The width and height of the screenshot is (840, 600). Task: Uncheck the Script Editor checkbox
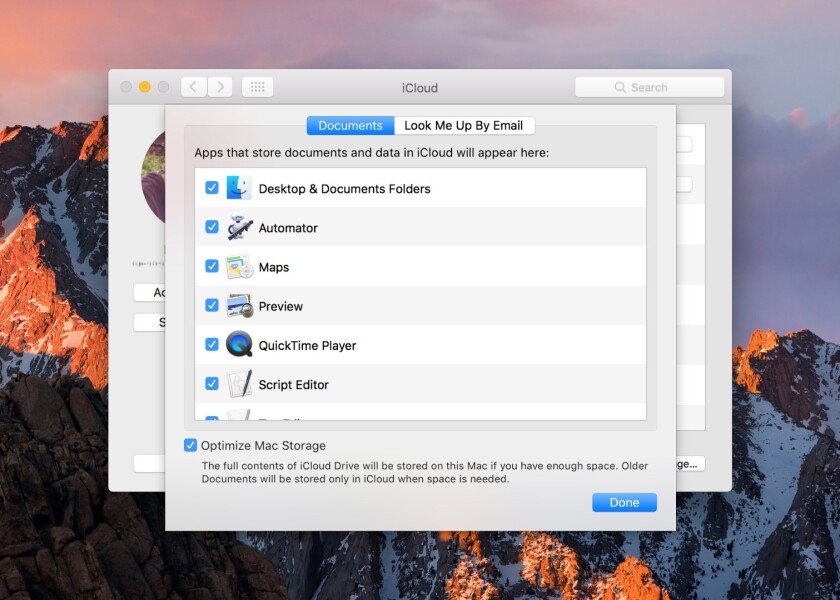click(212, 384)
